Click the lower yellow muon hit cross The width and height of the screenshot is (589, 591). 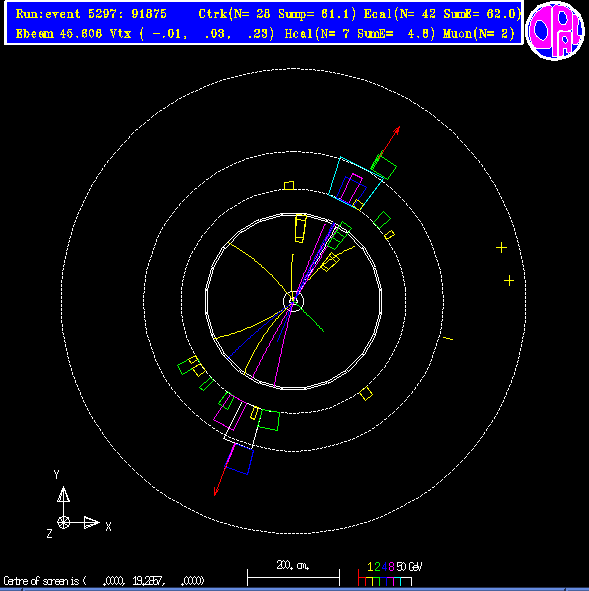coord(509,280)
